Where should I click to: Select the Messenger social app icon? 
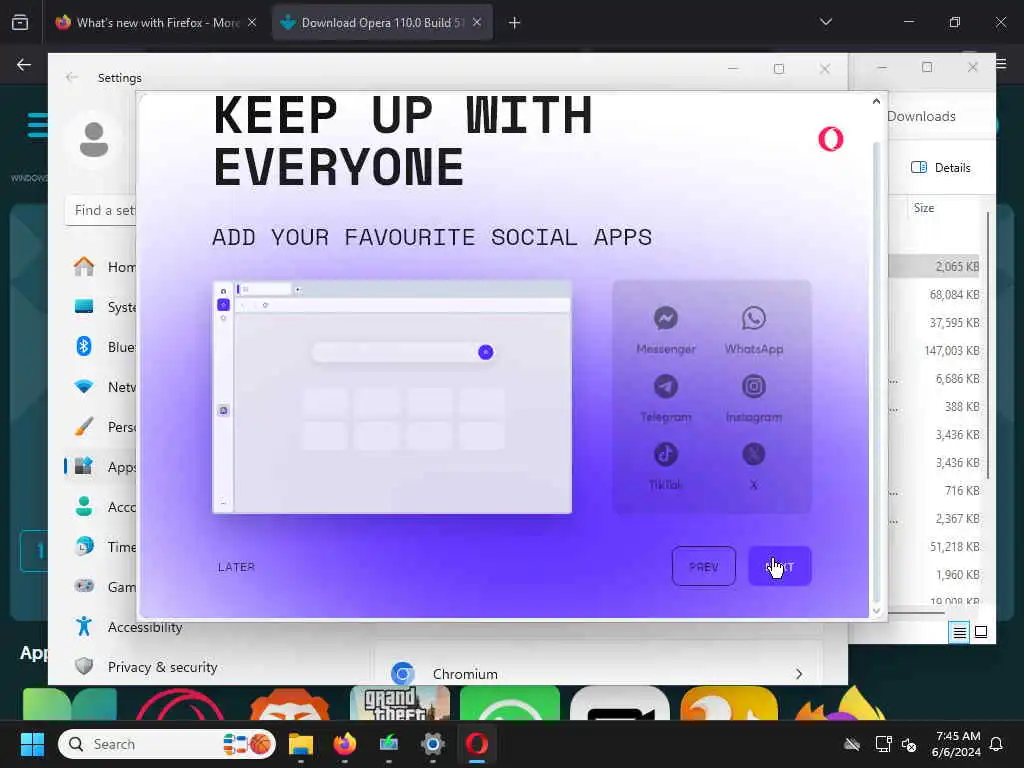click(x=665, y=318)
